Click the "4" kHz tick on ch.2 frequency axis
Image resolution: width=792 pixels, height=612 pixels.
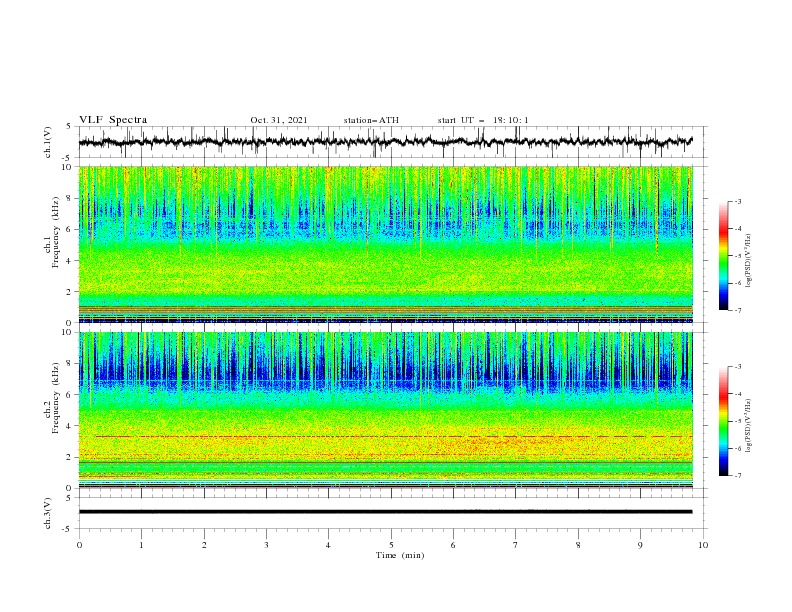click(x=70, y=426)
